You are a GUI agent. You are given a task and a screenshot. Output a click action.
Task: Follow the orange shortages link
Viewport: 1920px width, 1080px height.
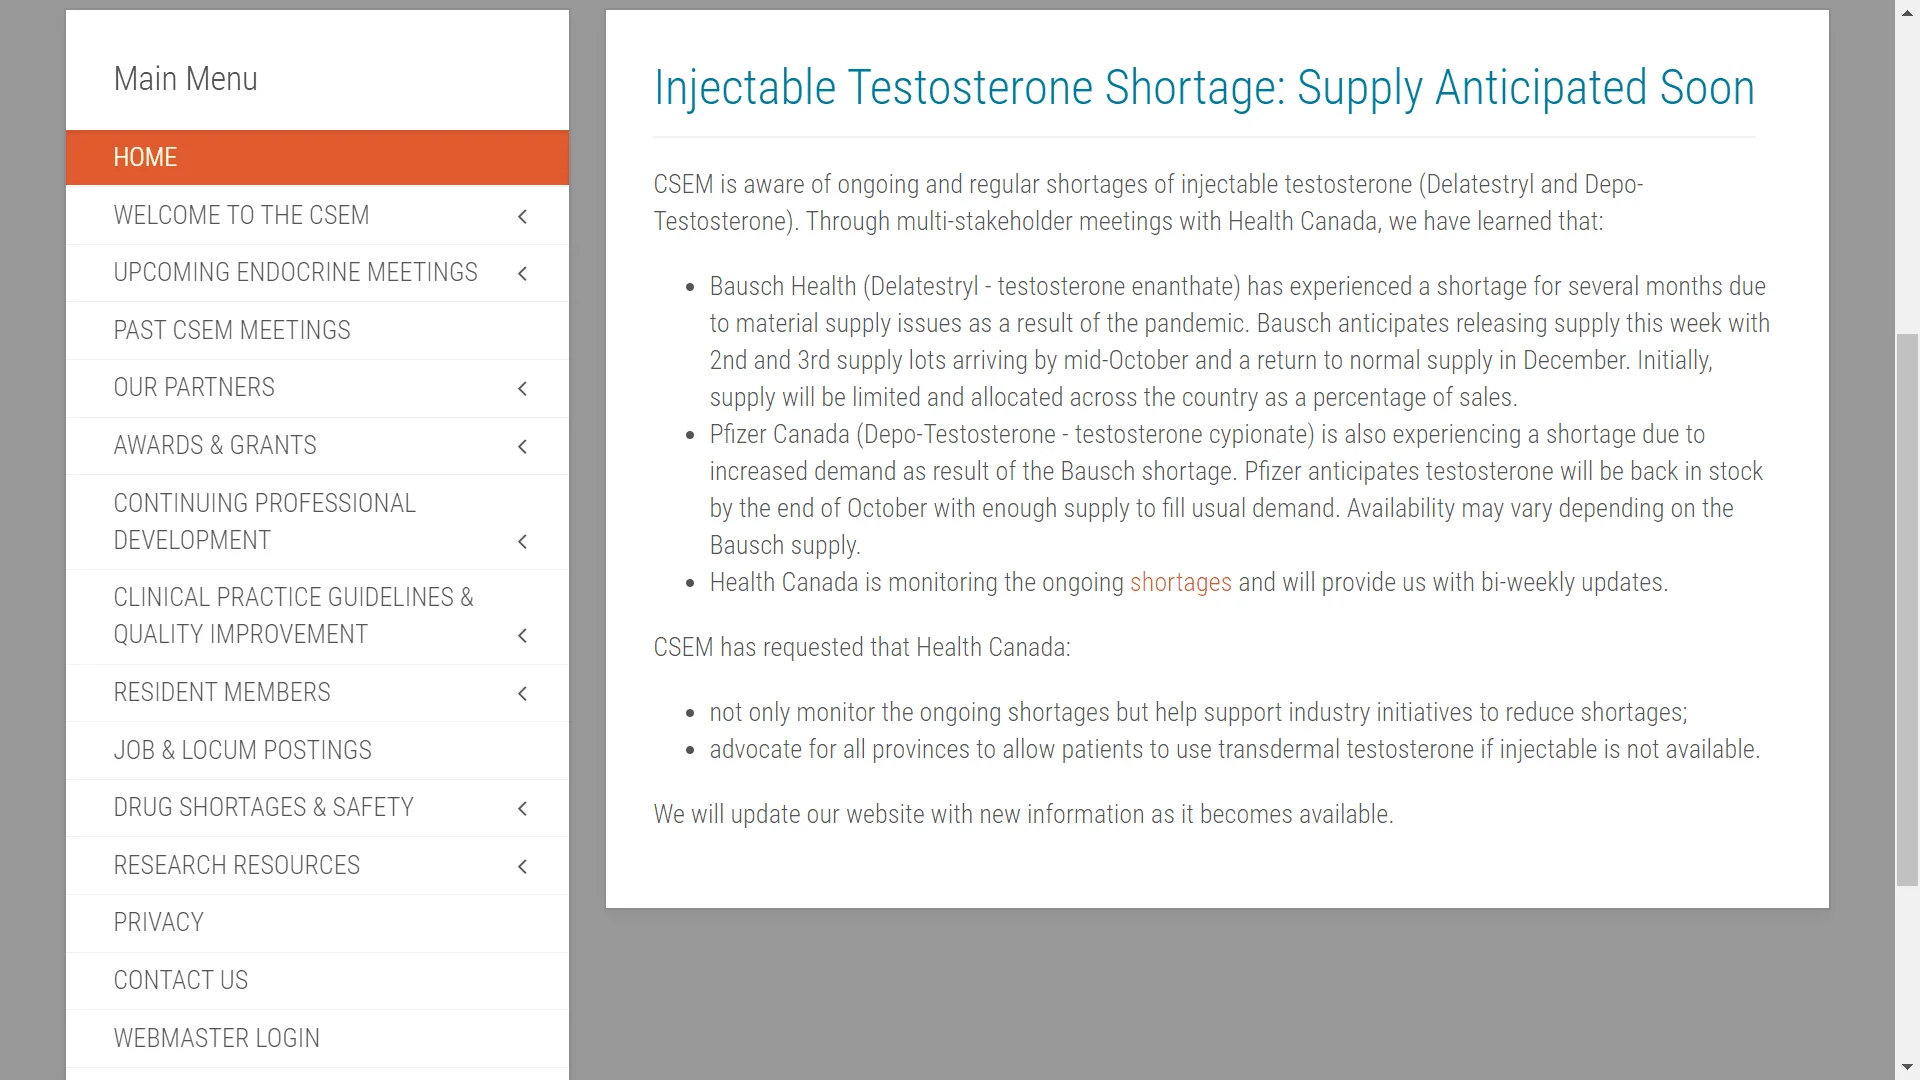(x=1180, y=582)
